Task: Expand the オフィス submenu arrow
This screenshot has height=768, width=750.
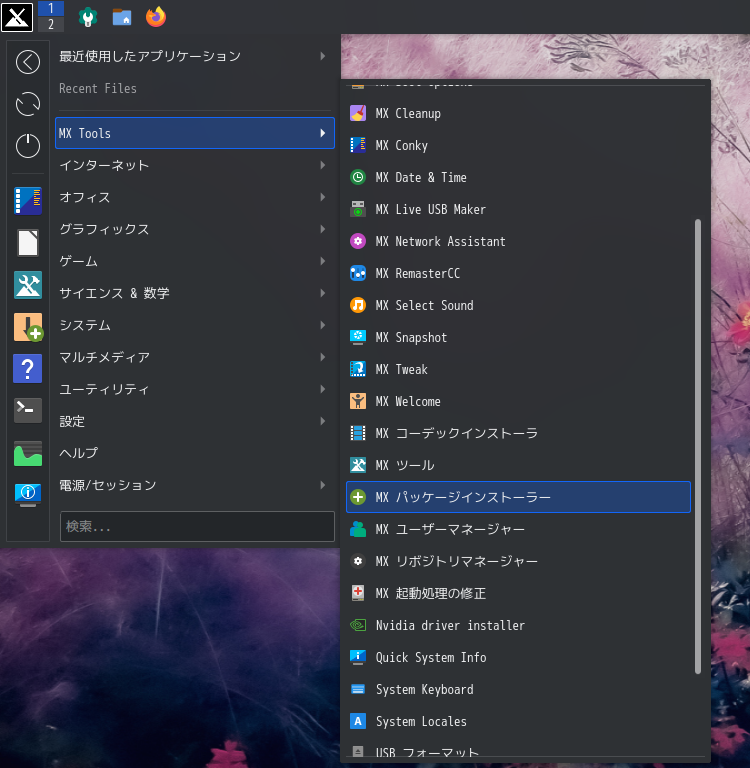Action: coord(322,197)
